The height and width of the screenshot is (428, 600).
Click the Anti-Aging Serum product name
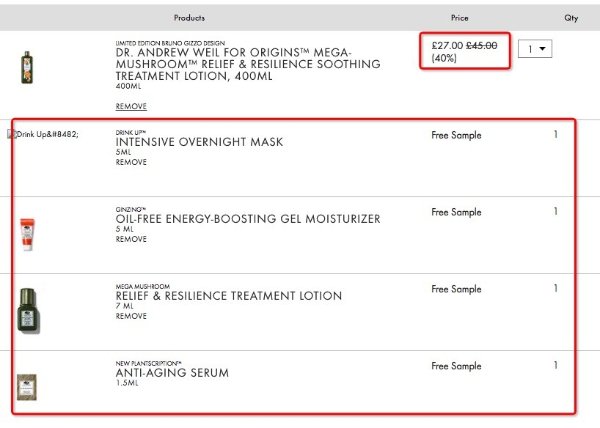tap(172, 373)
